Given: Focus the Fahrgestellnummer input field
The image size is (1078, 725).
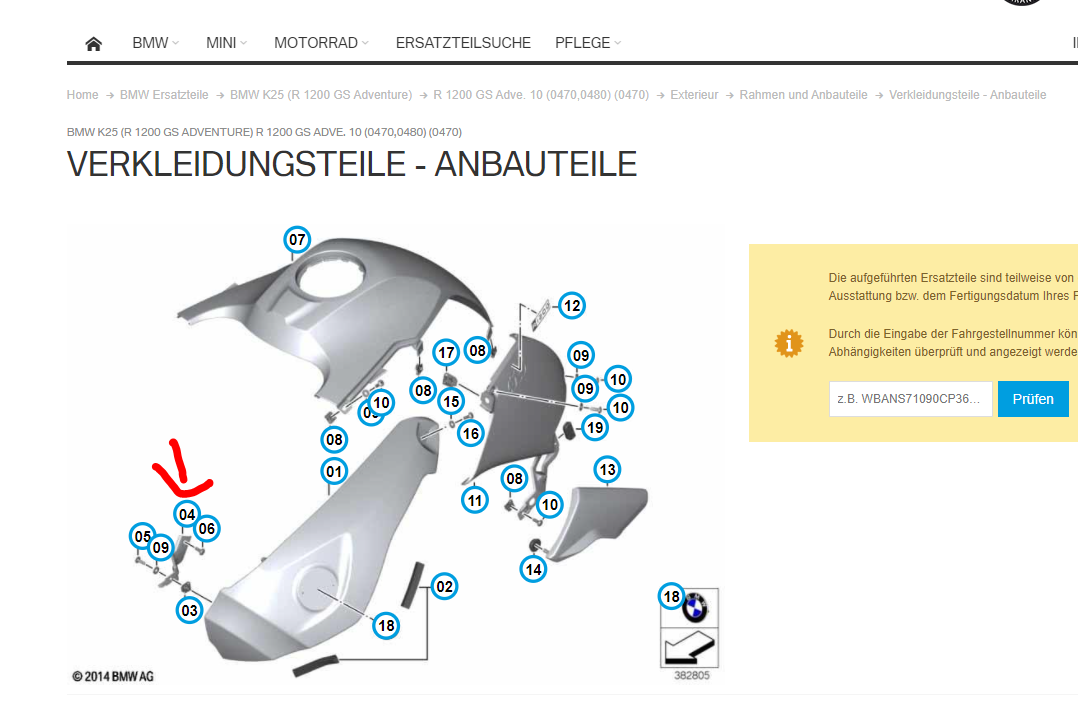Looking at the screenshot, I should (x=910, y=399).
